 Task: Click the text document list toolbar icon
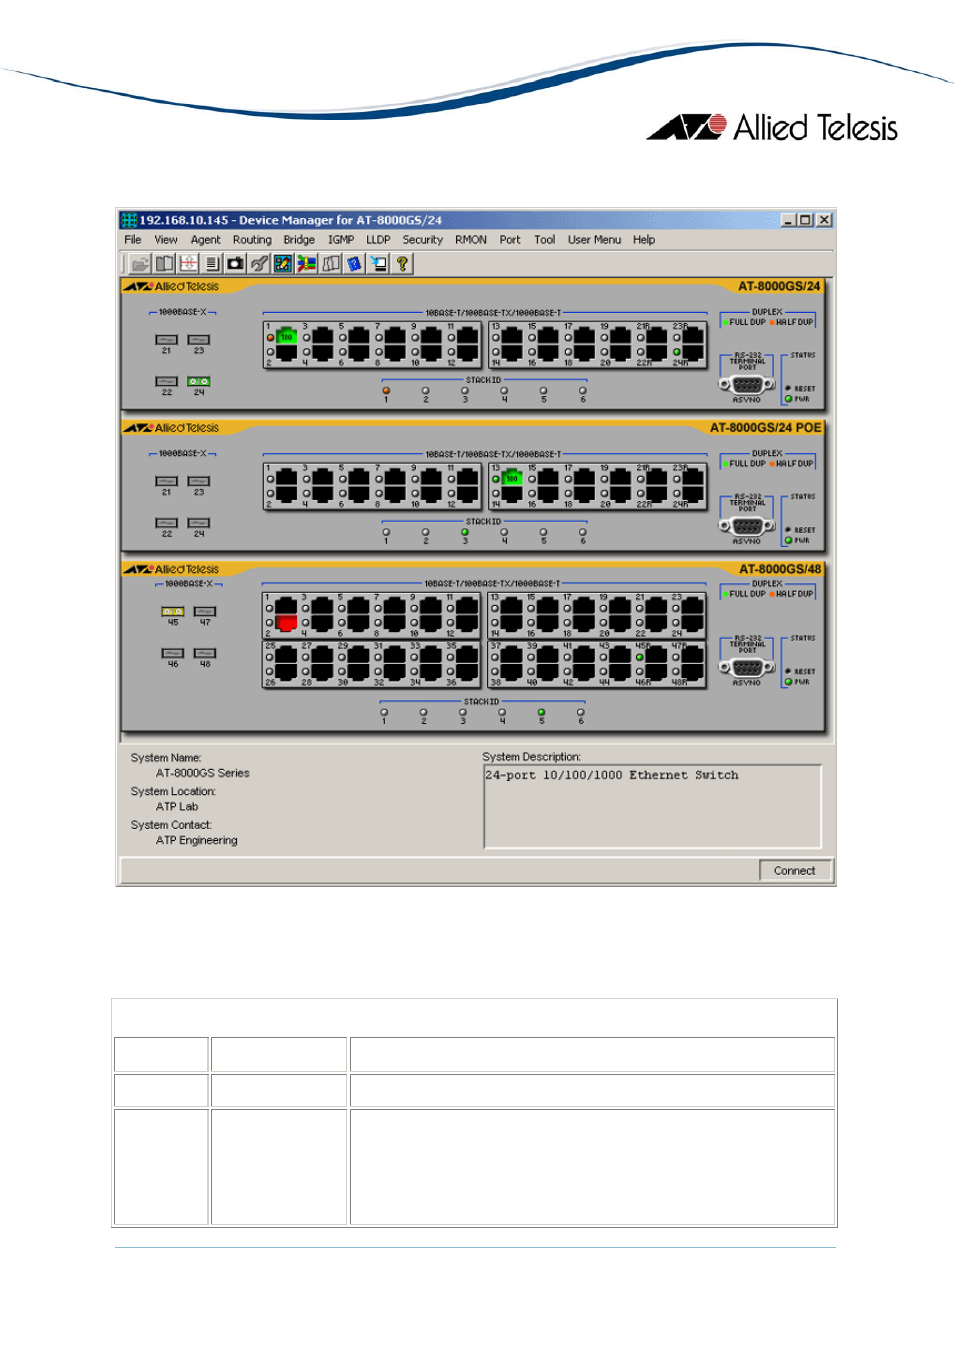click(212, 264)
